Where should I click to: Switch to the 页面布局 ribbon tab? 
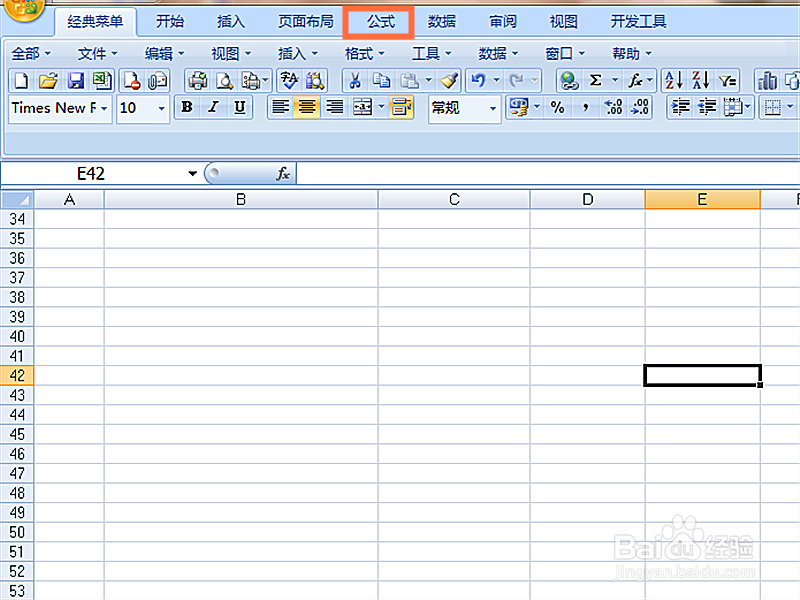(306, 22)
